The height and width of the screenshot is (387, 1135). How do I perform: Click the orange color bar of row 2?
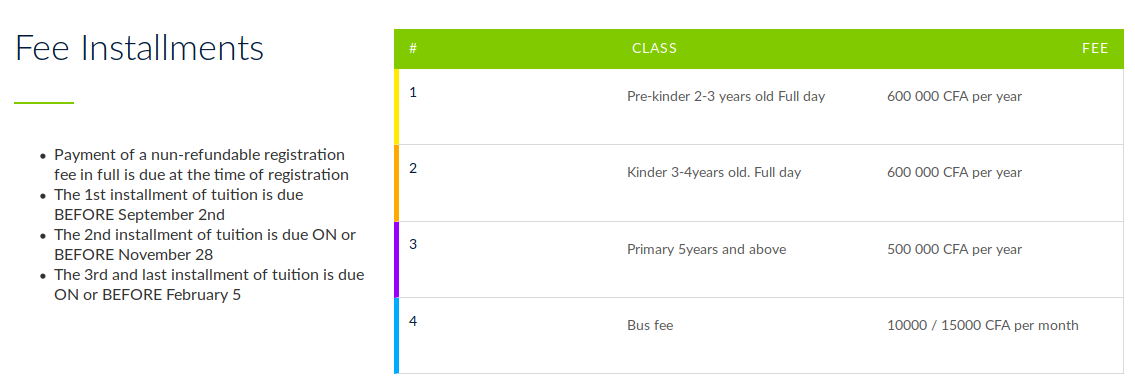click(x=397, y=183)
